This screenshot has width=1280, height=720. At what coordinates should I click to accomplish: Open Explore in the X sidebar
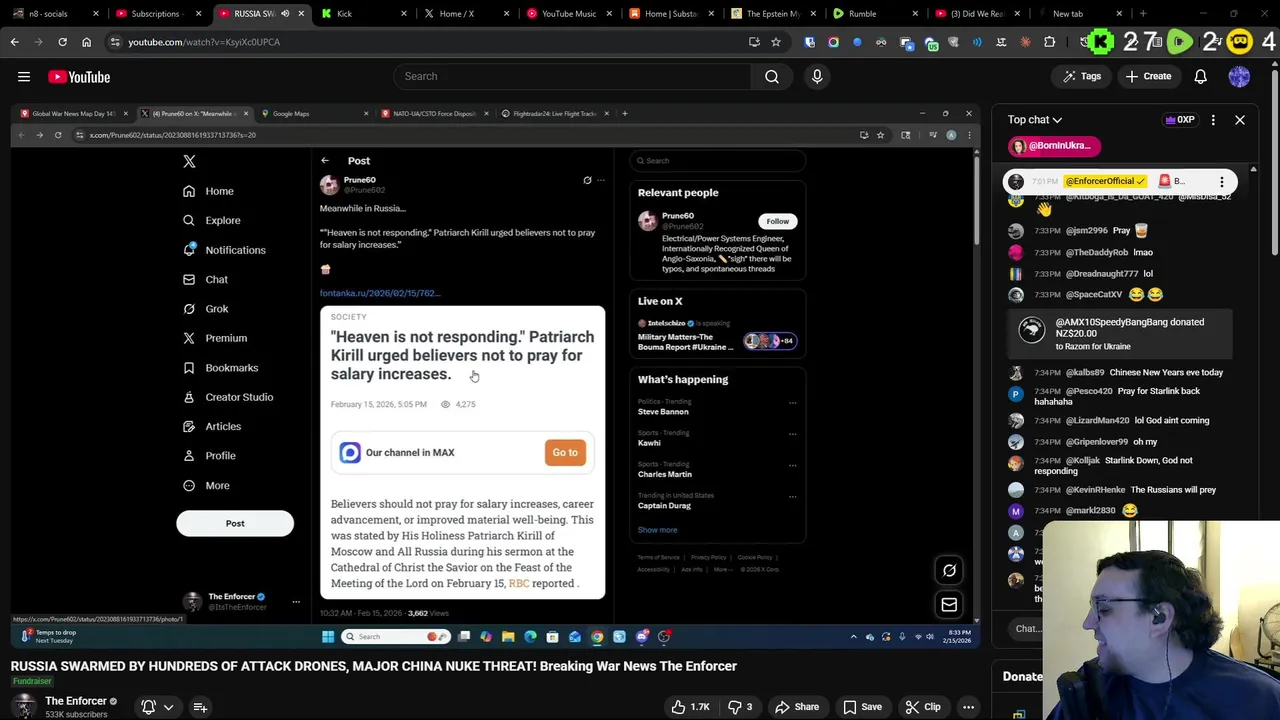click(212, 220)
